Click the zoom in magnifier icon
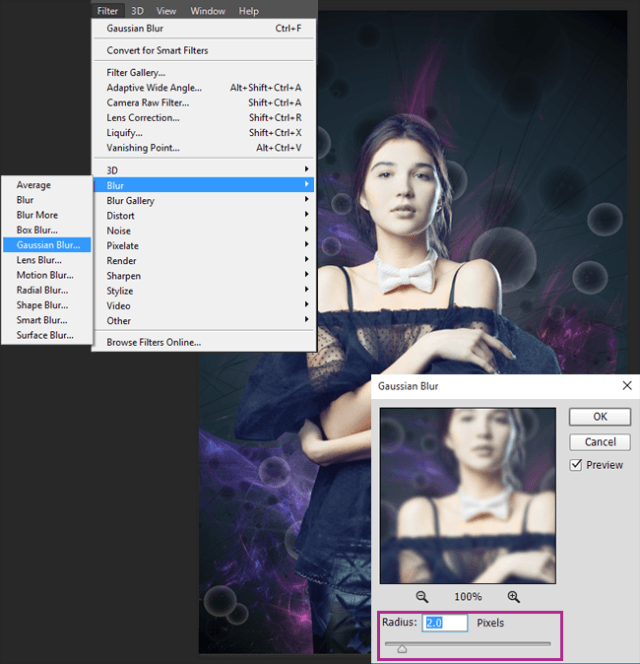The height and width of the screenshot is (664, 640). (513, 596)
